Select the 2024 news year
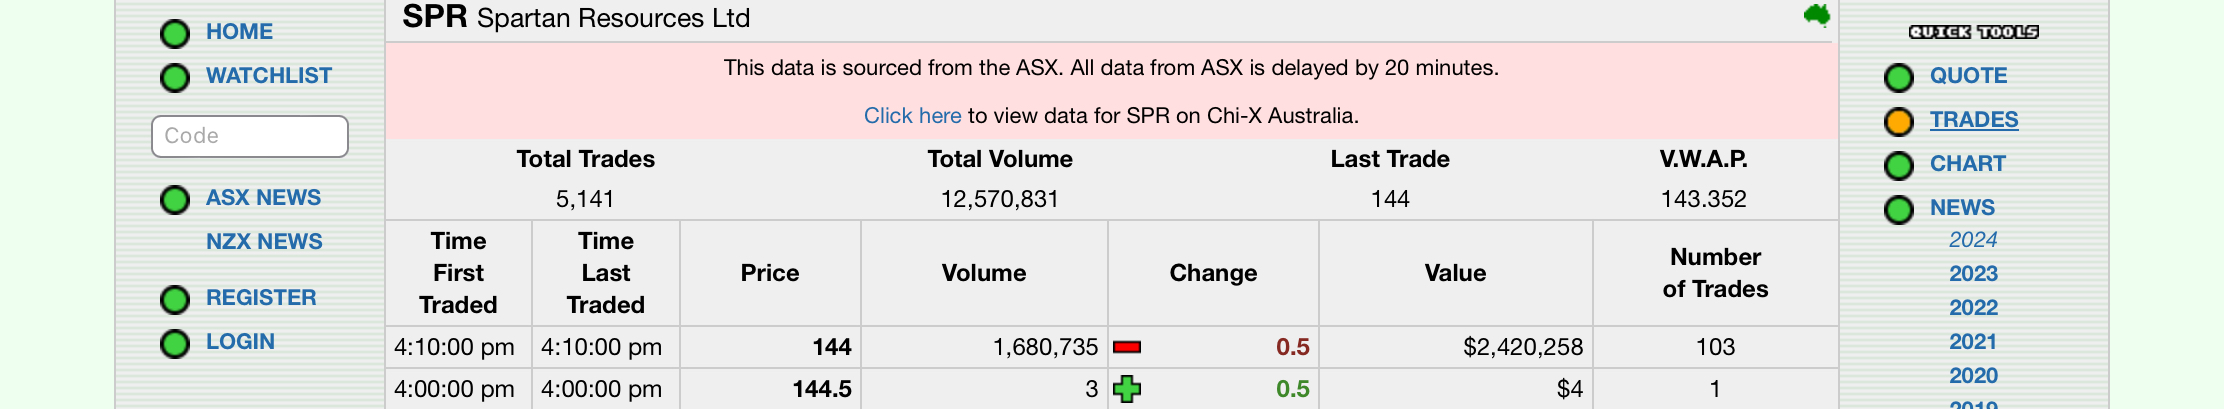The width and height of the screenshot is (2224, 409). [x=1973, y=240]
